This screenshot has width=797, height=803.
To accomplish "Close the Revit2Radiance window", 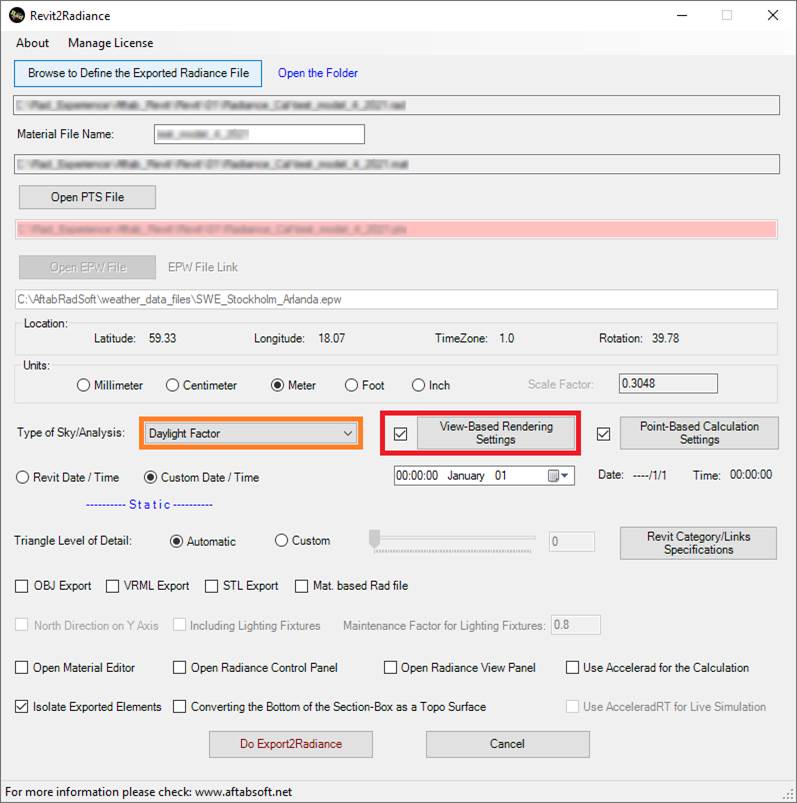I will point(773,15).
